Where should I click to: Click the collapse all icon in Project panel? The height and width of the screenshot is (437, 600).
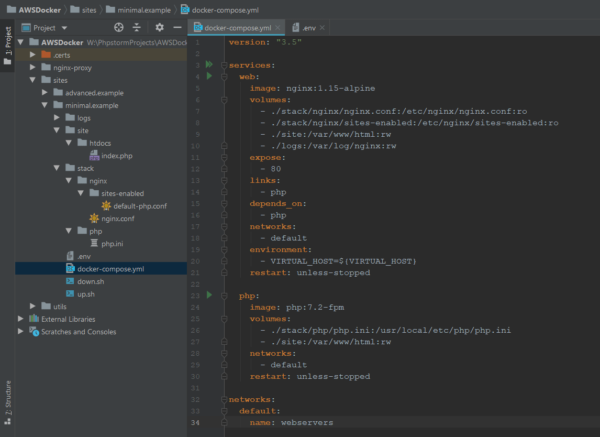click(137, 28)
